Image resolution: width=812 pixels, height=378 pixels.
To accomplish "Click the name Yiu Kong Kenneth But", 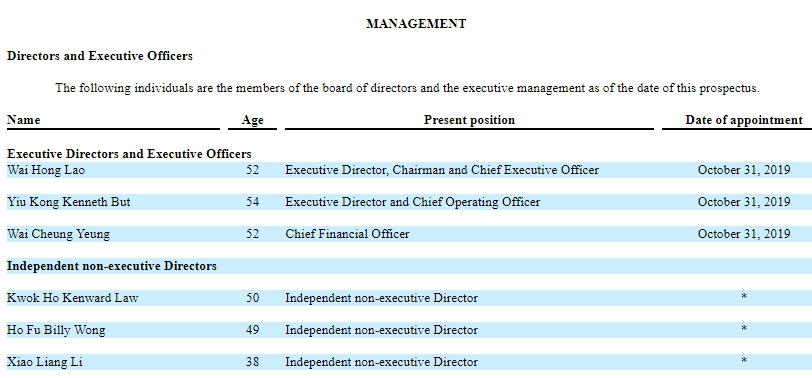I will point(68,202).
